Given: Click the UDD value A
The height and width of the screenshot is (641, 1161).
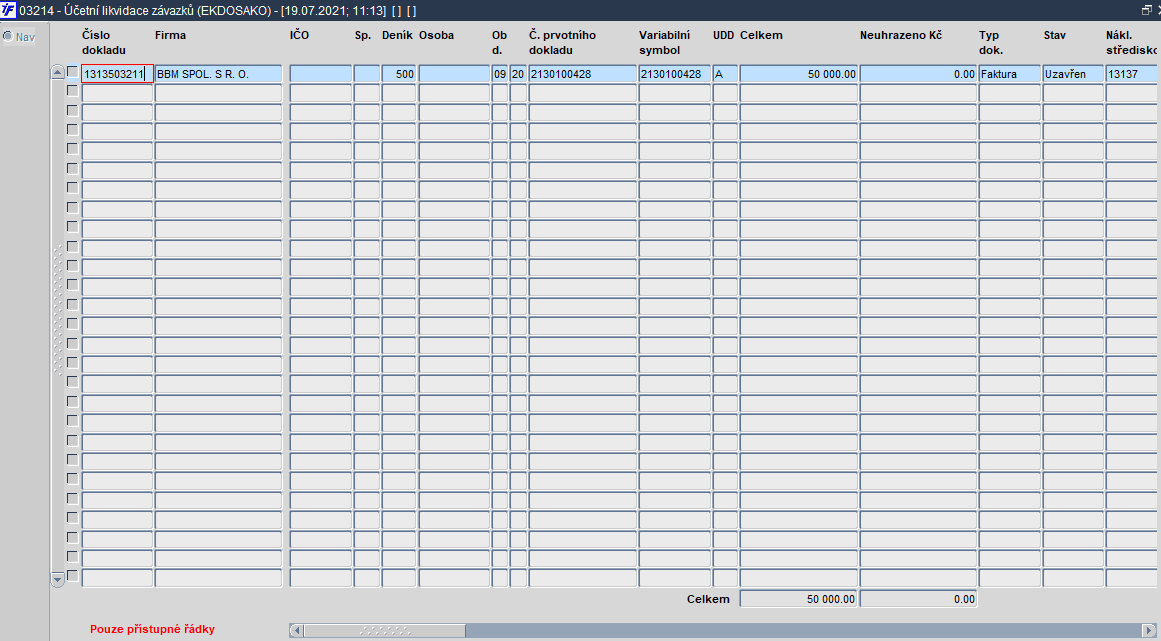Looking at the screenshot, I should [x=725, y=74].
